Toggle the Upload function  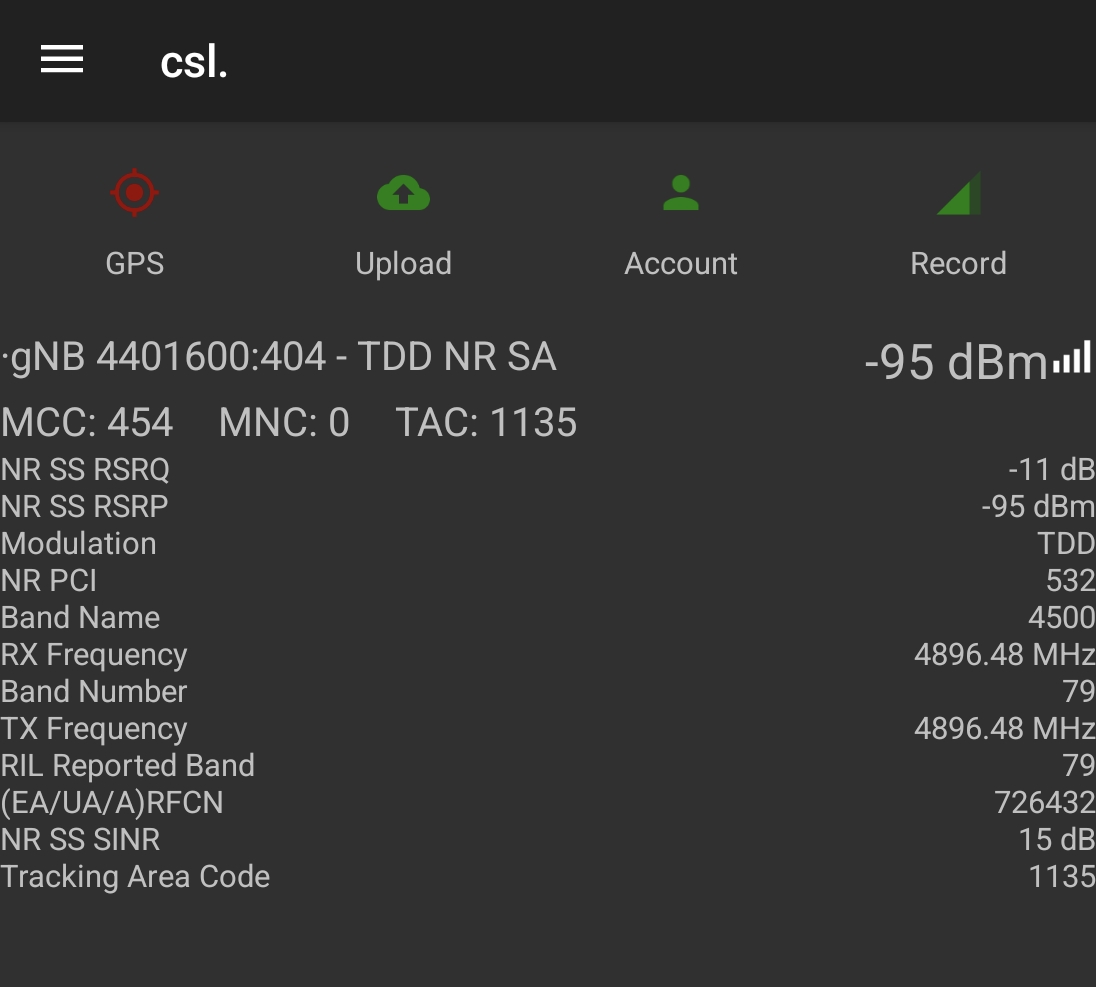tap(403, 220)
